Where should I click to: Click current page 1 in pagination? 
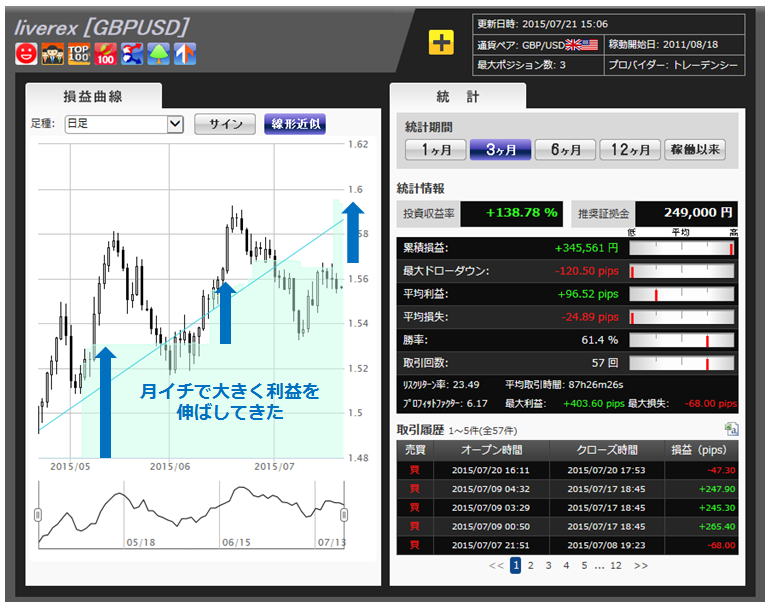[x=515, y=565]
